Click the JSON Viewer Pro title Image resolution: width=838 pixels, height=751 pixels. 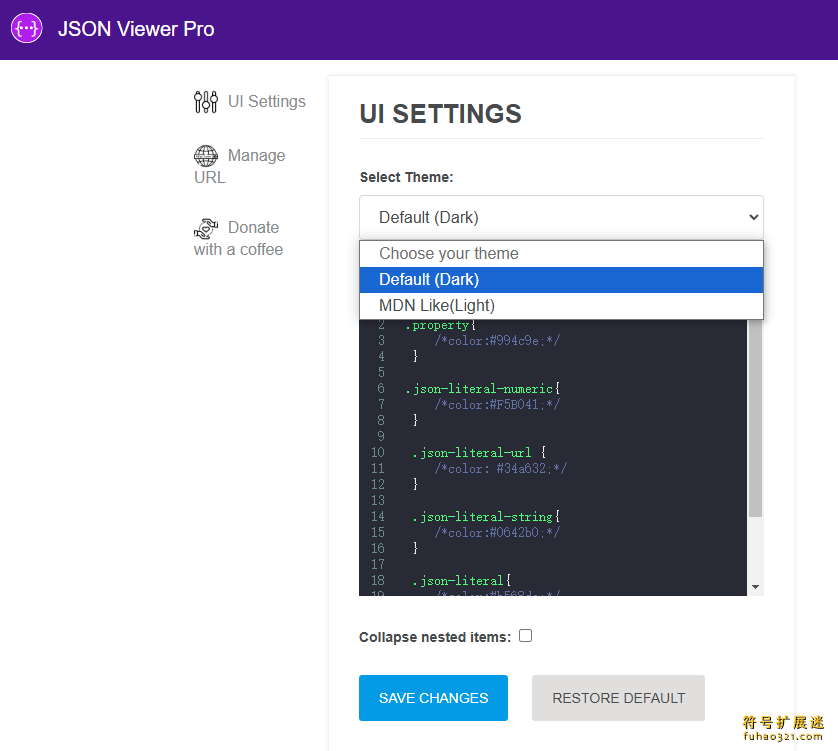pyautogui.click(x=136, y=29)
